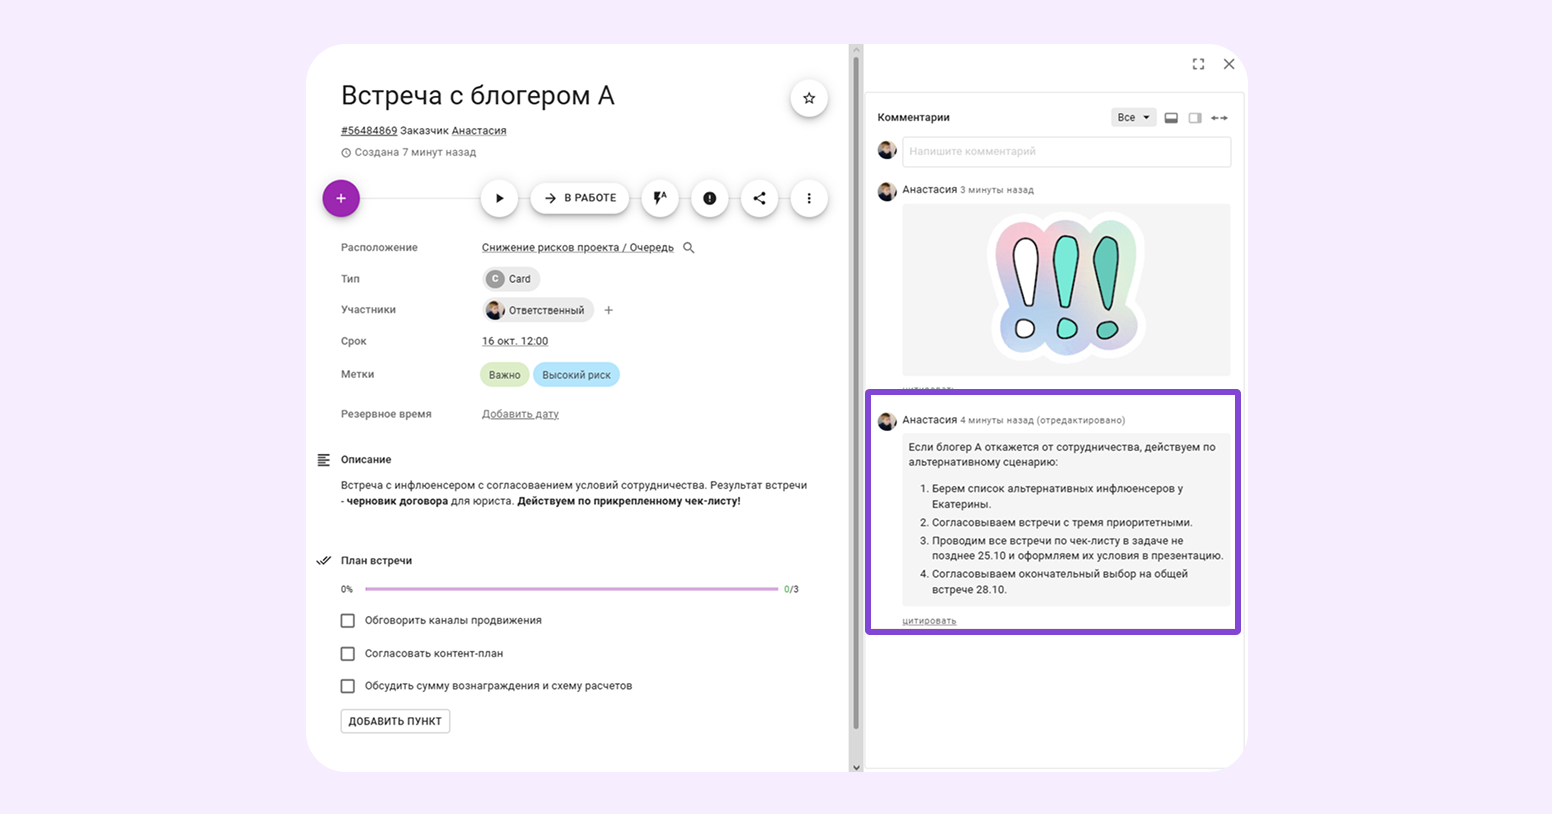Screen dimensions: 1552x814
Task: Click 'Добавить пункт' button
Action: point(395,721)
